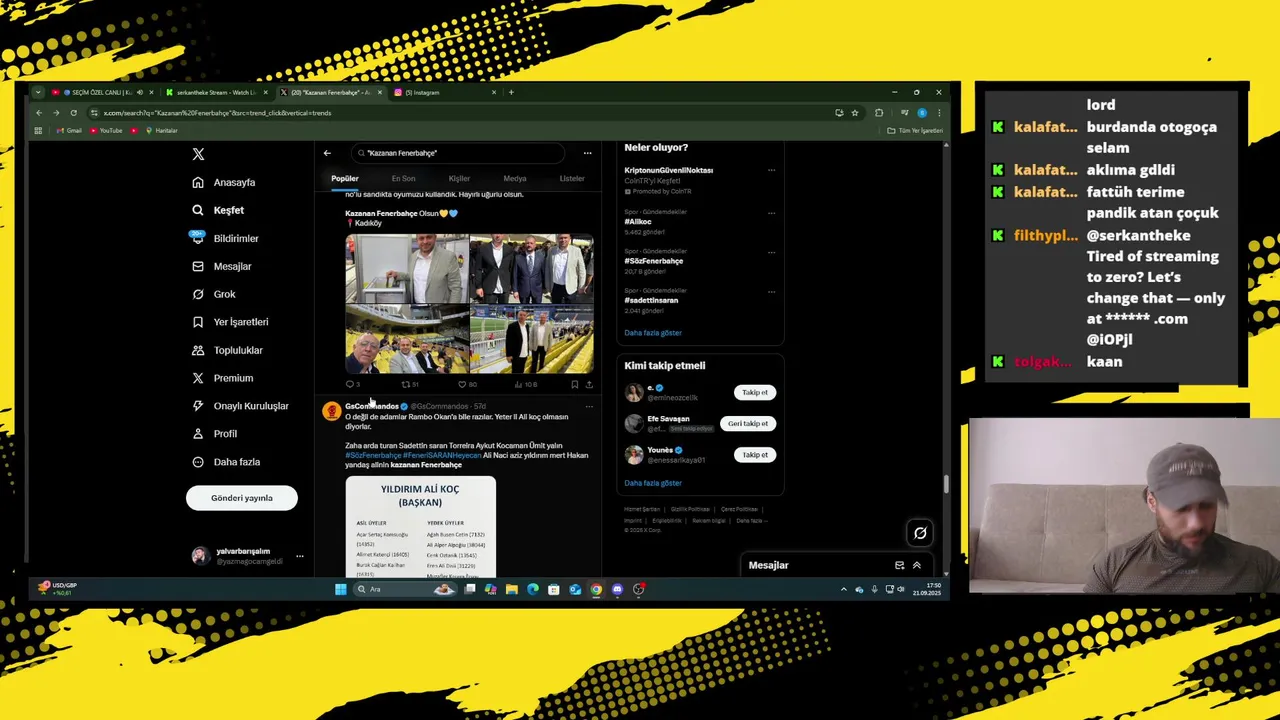This screenshot has width=1280, height=720.
Task: Repost the Kadıköy photo post
Action: pyautogui.click(x=409, y=384)
